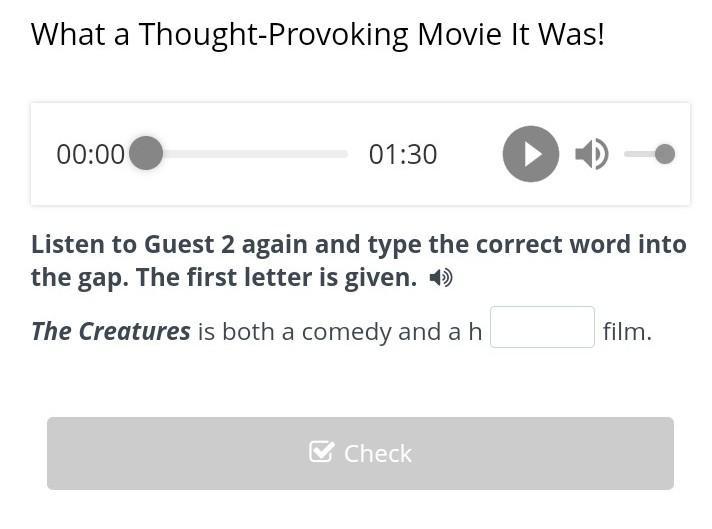Select the italic 'The Creatures' title text
This screenshot has height=529, width=712.
pos(111,331)
